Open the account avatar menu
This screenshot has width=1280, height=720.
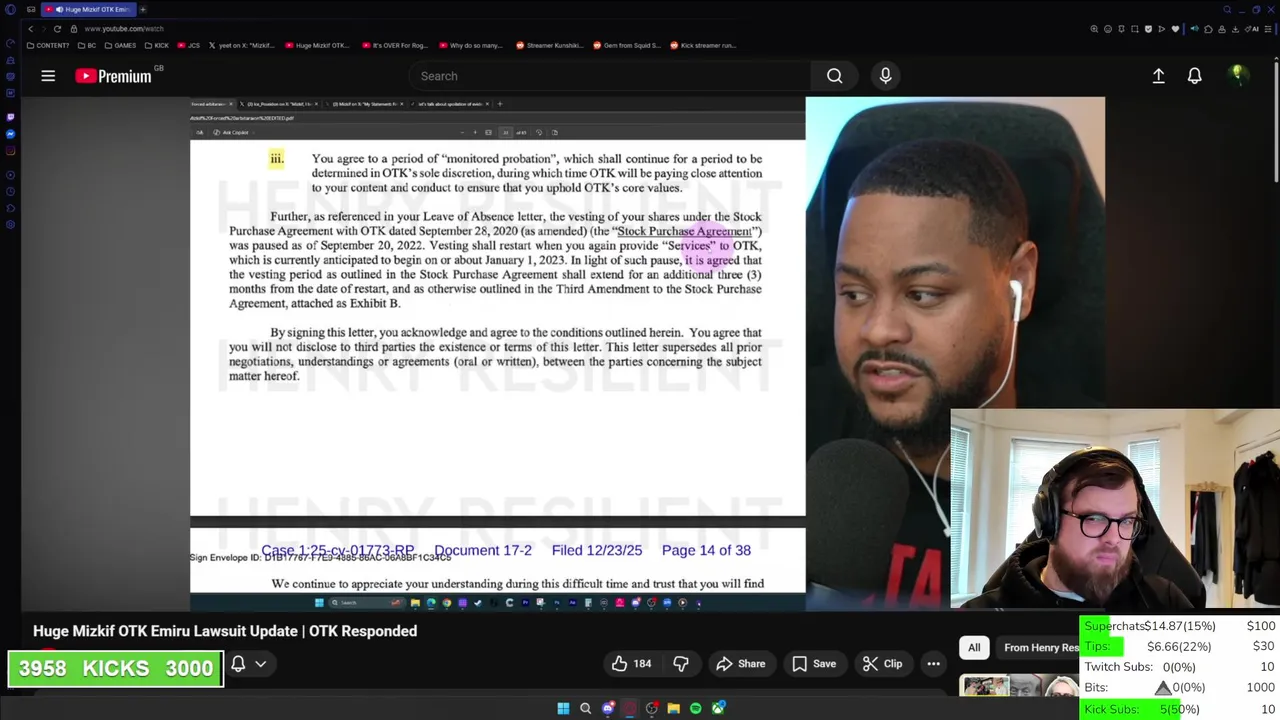pos(1237,75)
